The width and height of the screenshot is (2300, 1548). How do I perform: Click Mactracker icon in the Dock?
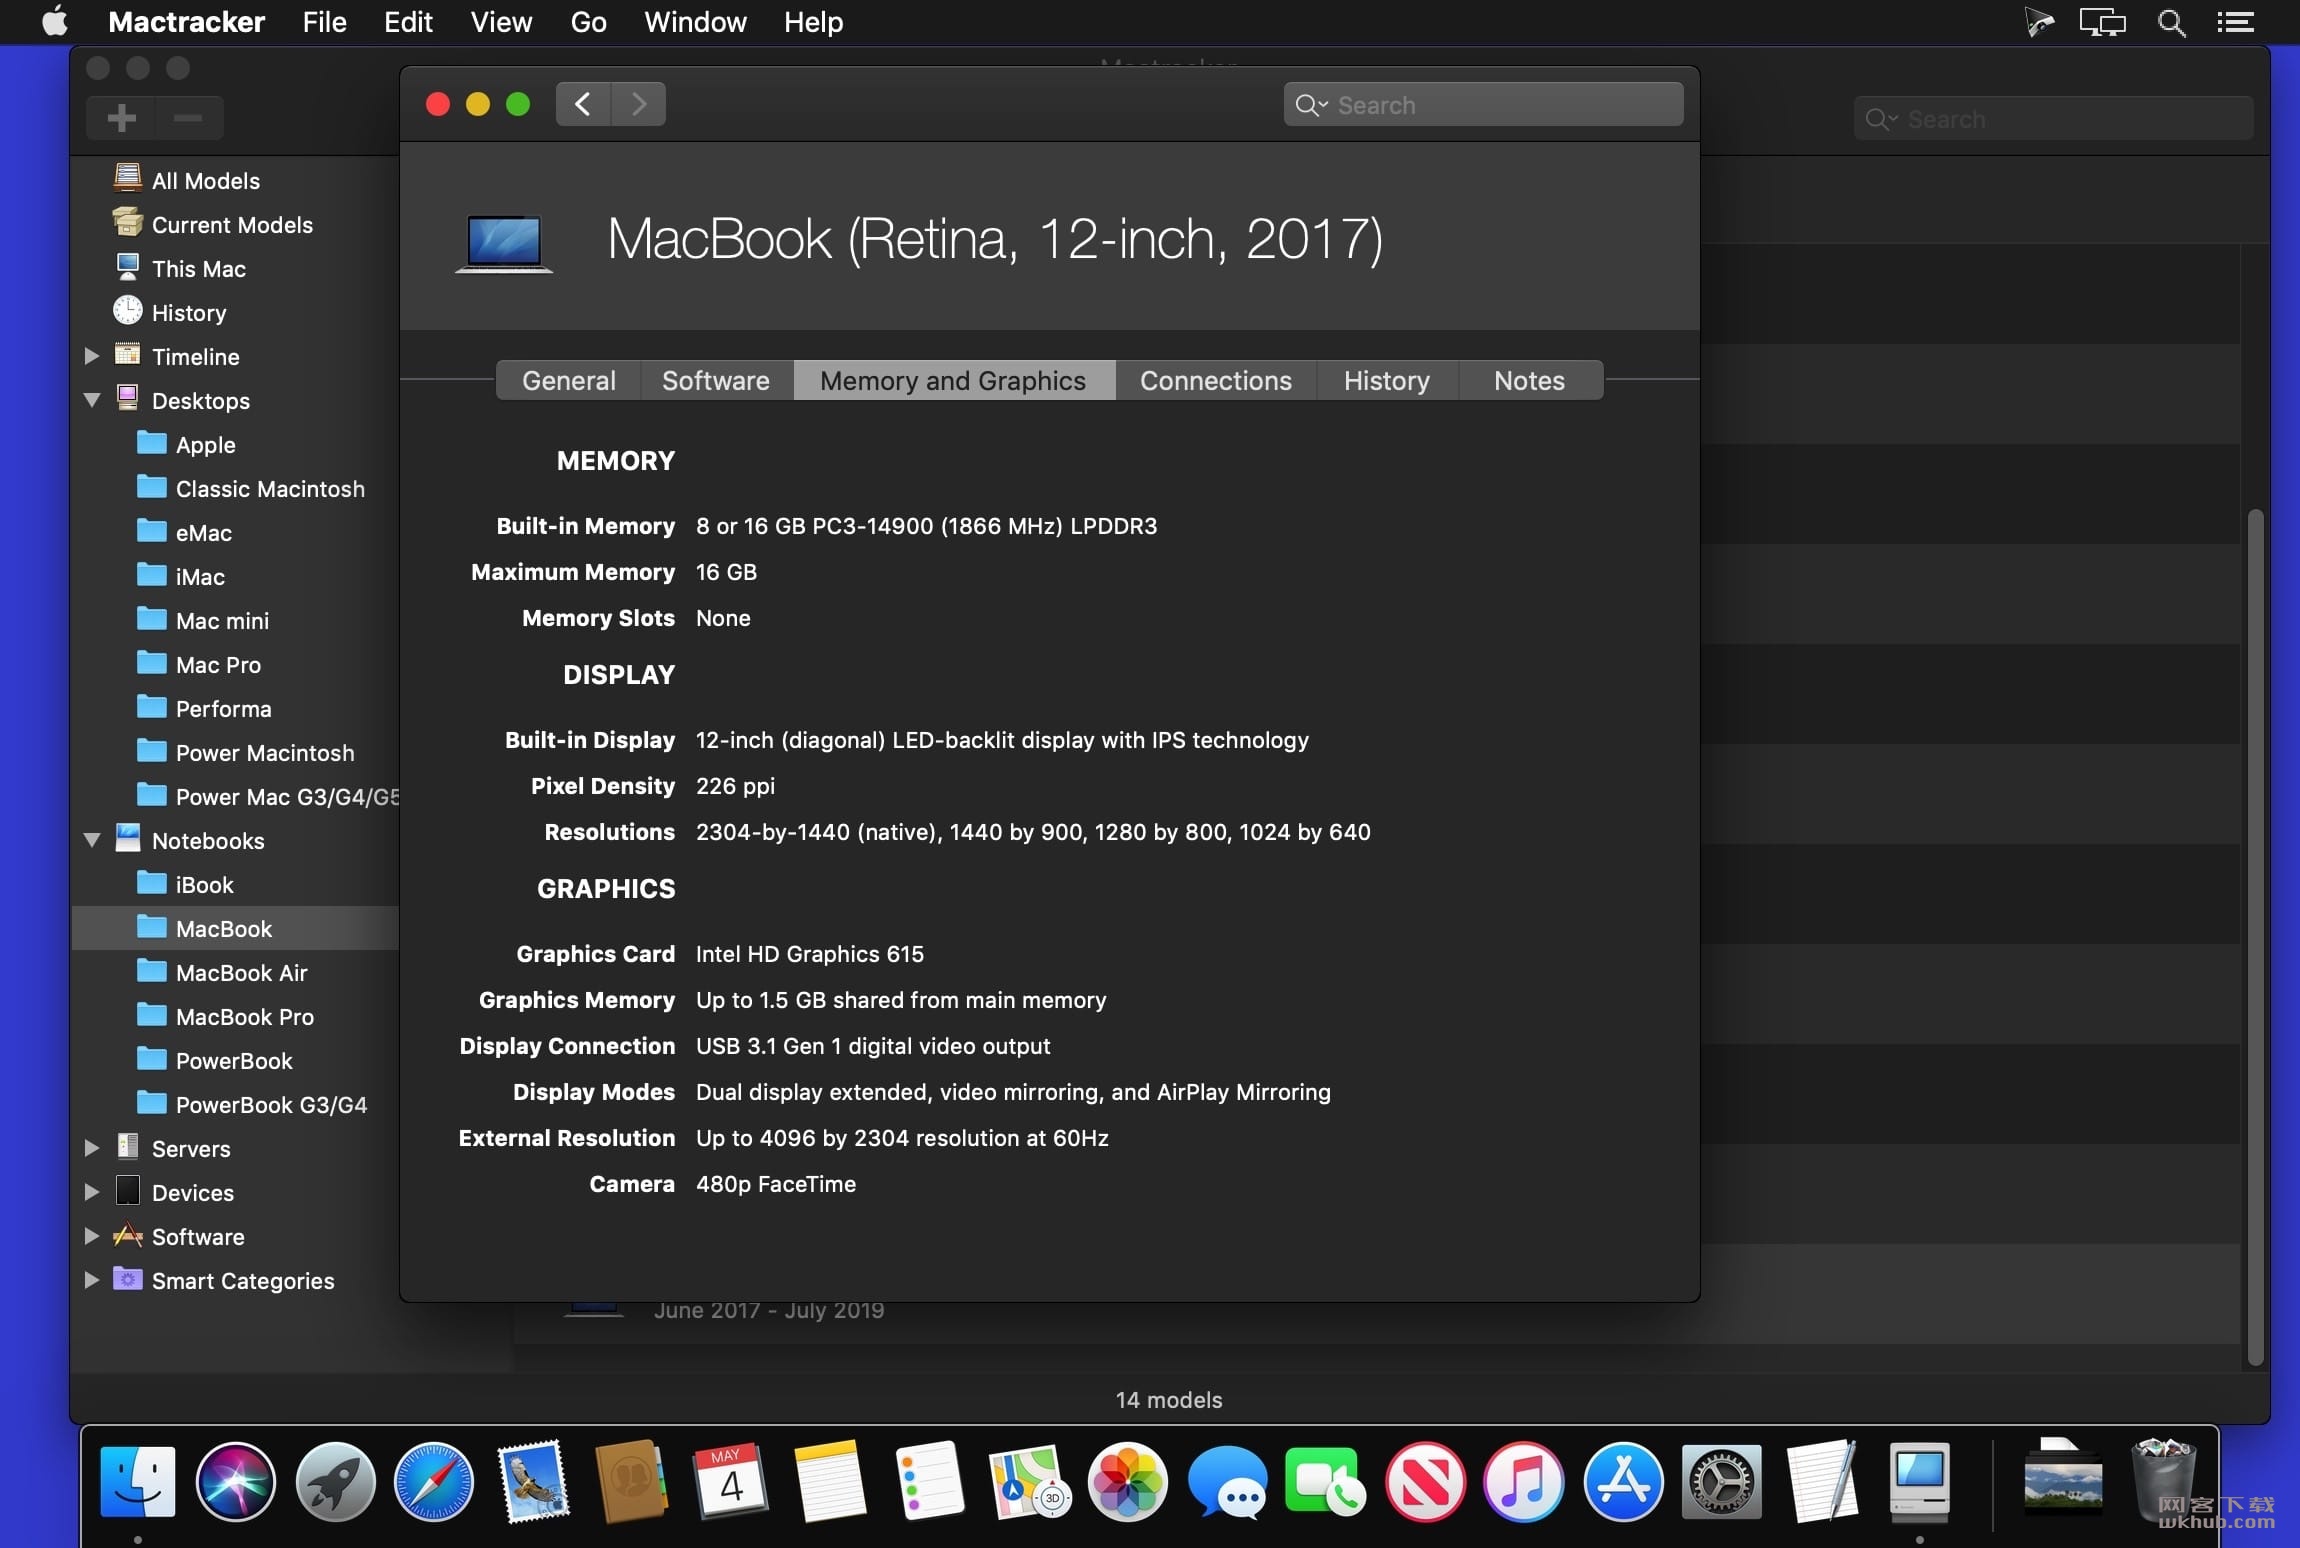1919,1481
